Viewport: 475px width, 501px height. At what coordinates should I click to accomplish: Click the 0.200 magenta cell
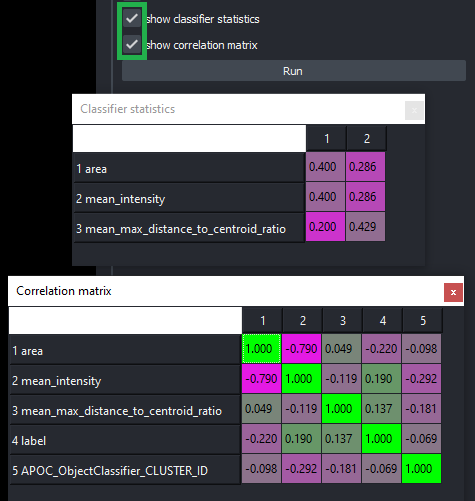[x=325, y=227]
